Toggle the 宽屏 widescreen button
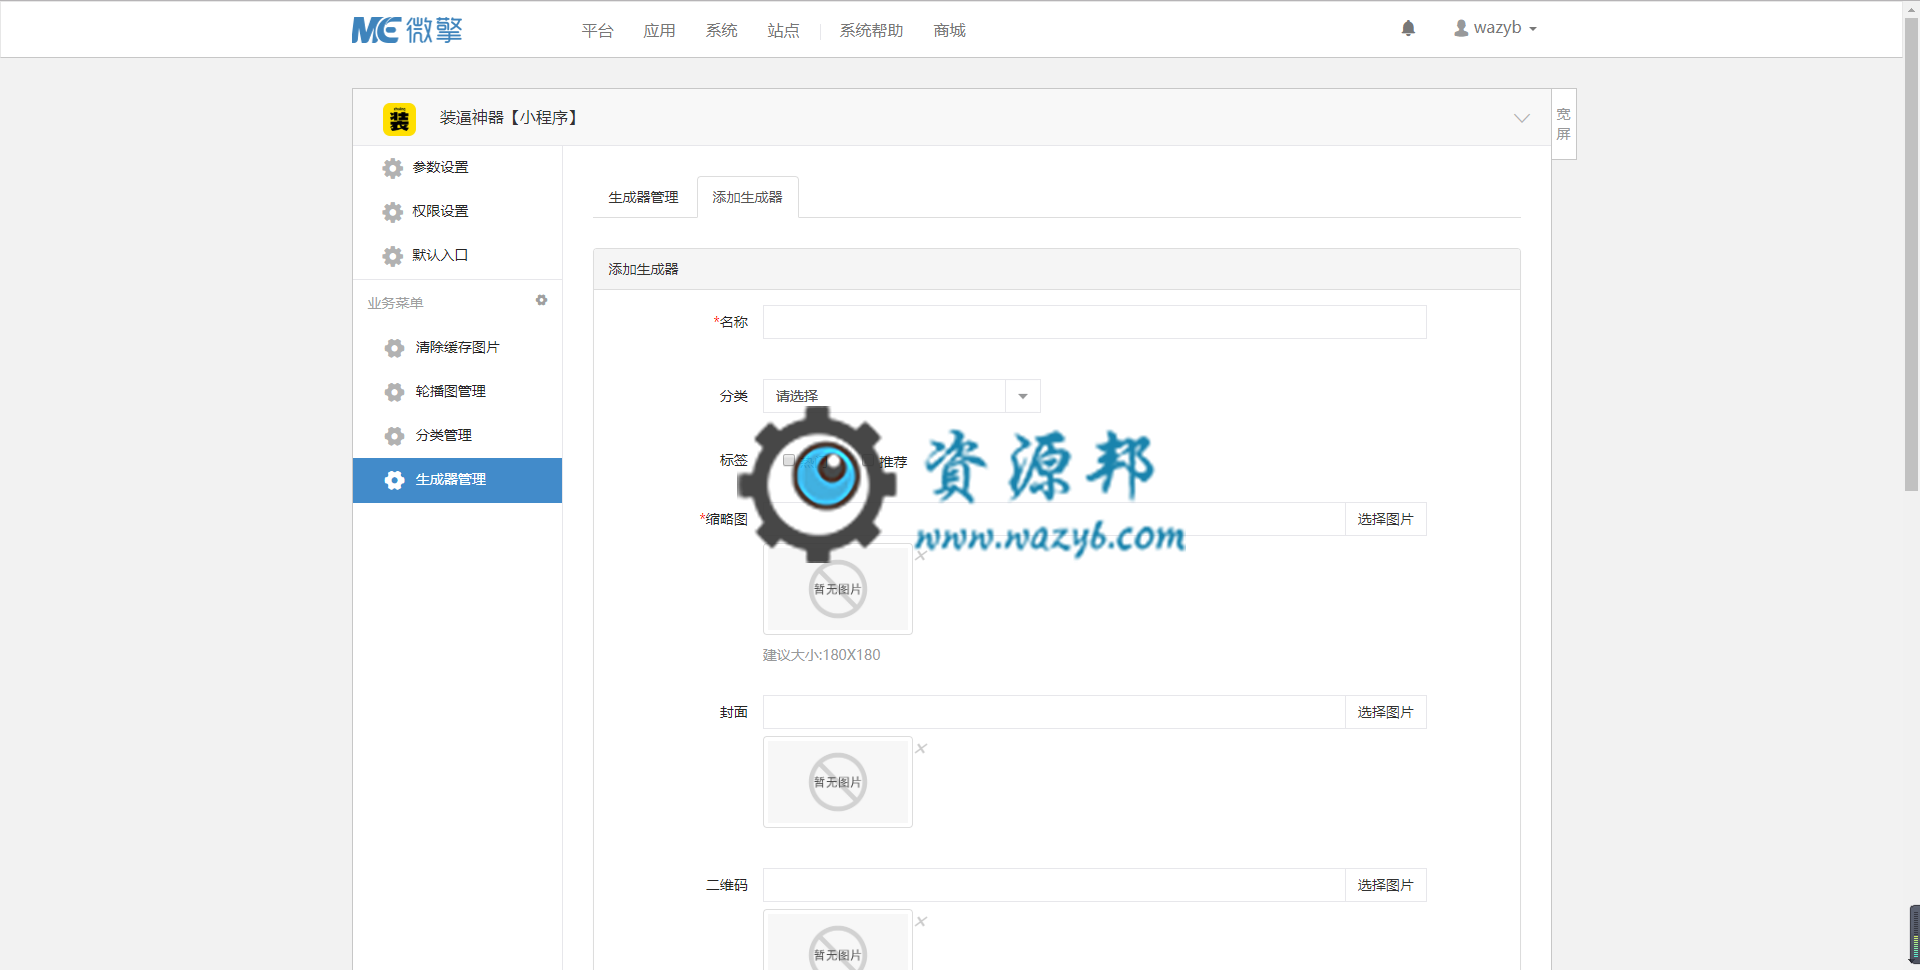The image size is (1920, 970). 1564,124
